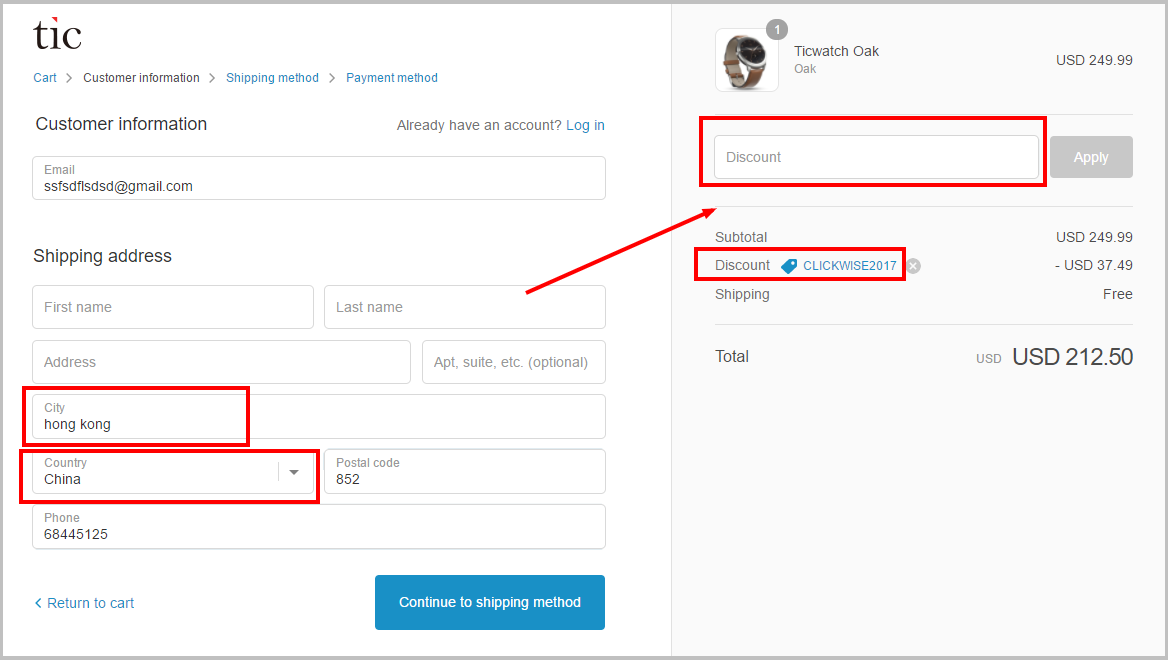
Task: Click the Ticwatch Oak product thumbnail
Action: 746,60
